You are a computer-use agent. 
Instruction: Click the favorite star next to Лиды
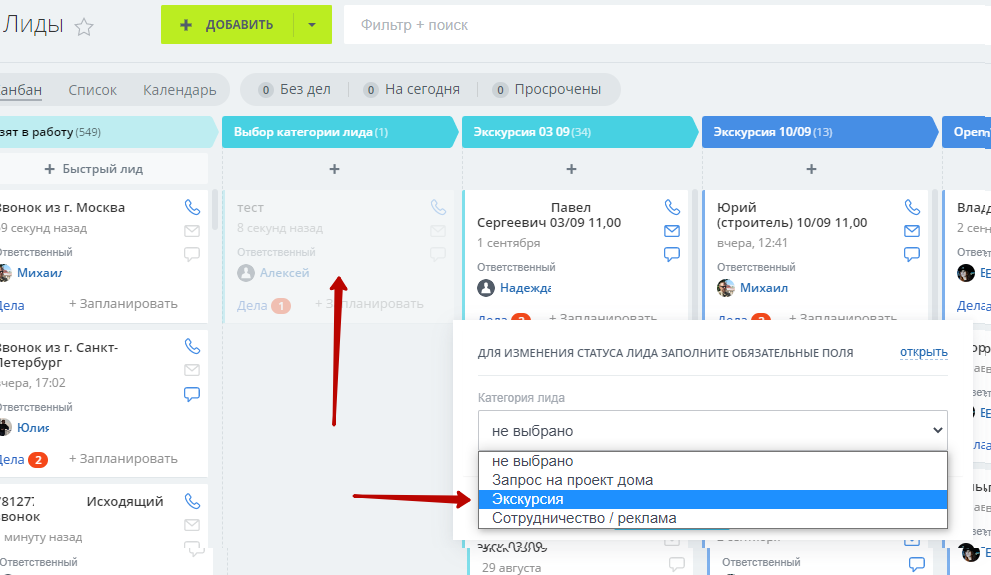click(84, 27)
